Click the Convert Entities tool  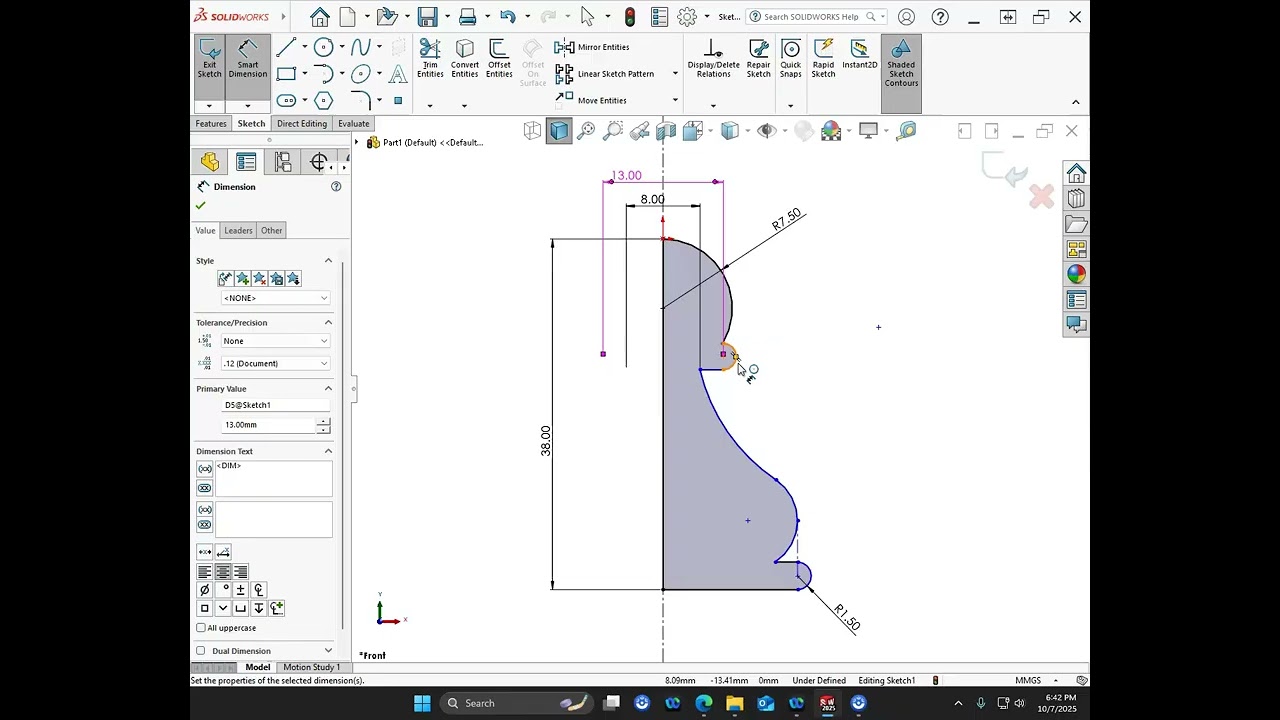465,59
